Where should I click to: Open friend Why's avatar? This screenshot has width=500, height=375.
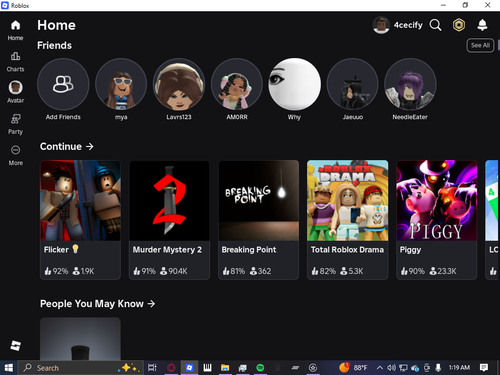tap(295, 84)
